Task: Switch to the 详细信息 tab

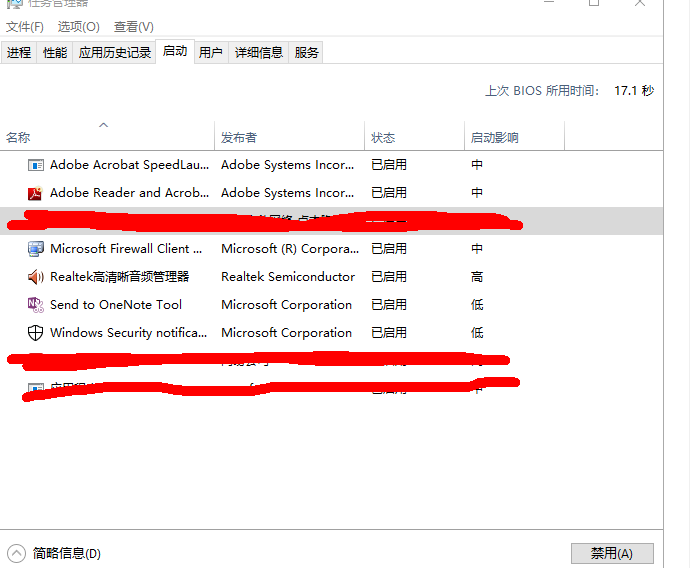Action: 258,53
